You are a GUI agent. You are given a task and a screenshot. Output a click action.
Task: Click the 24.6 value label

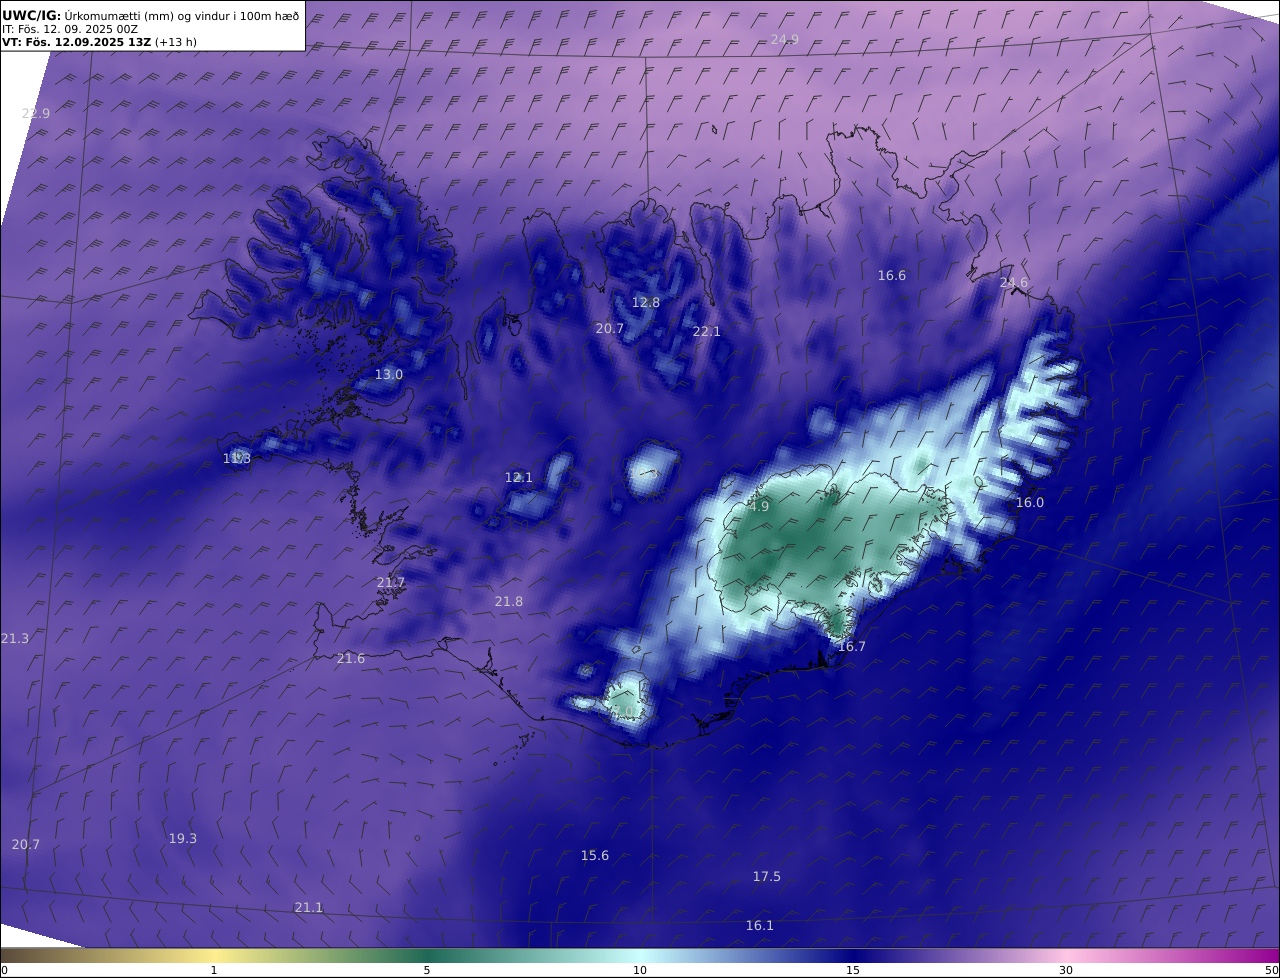pos(1014,283)
